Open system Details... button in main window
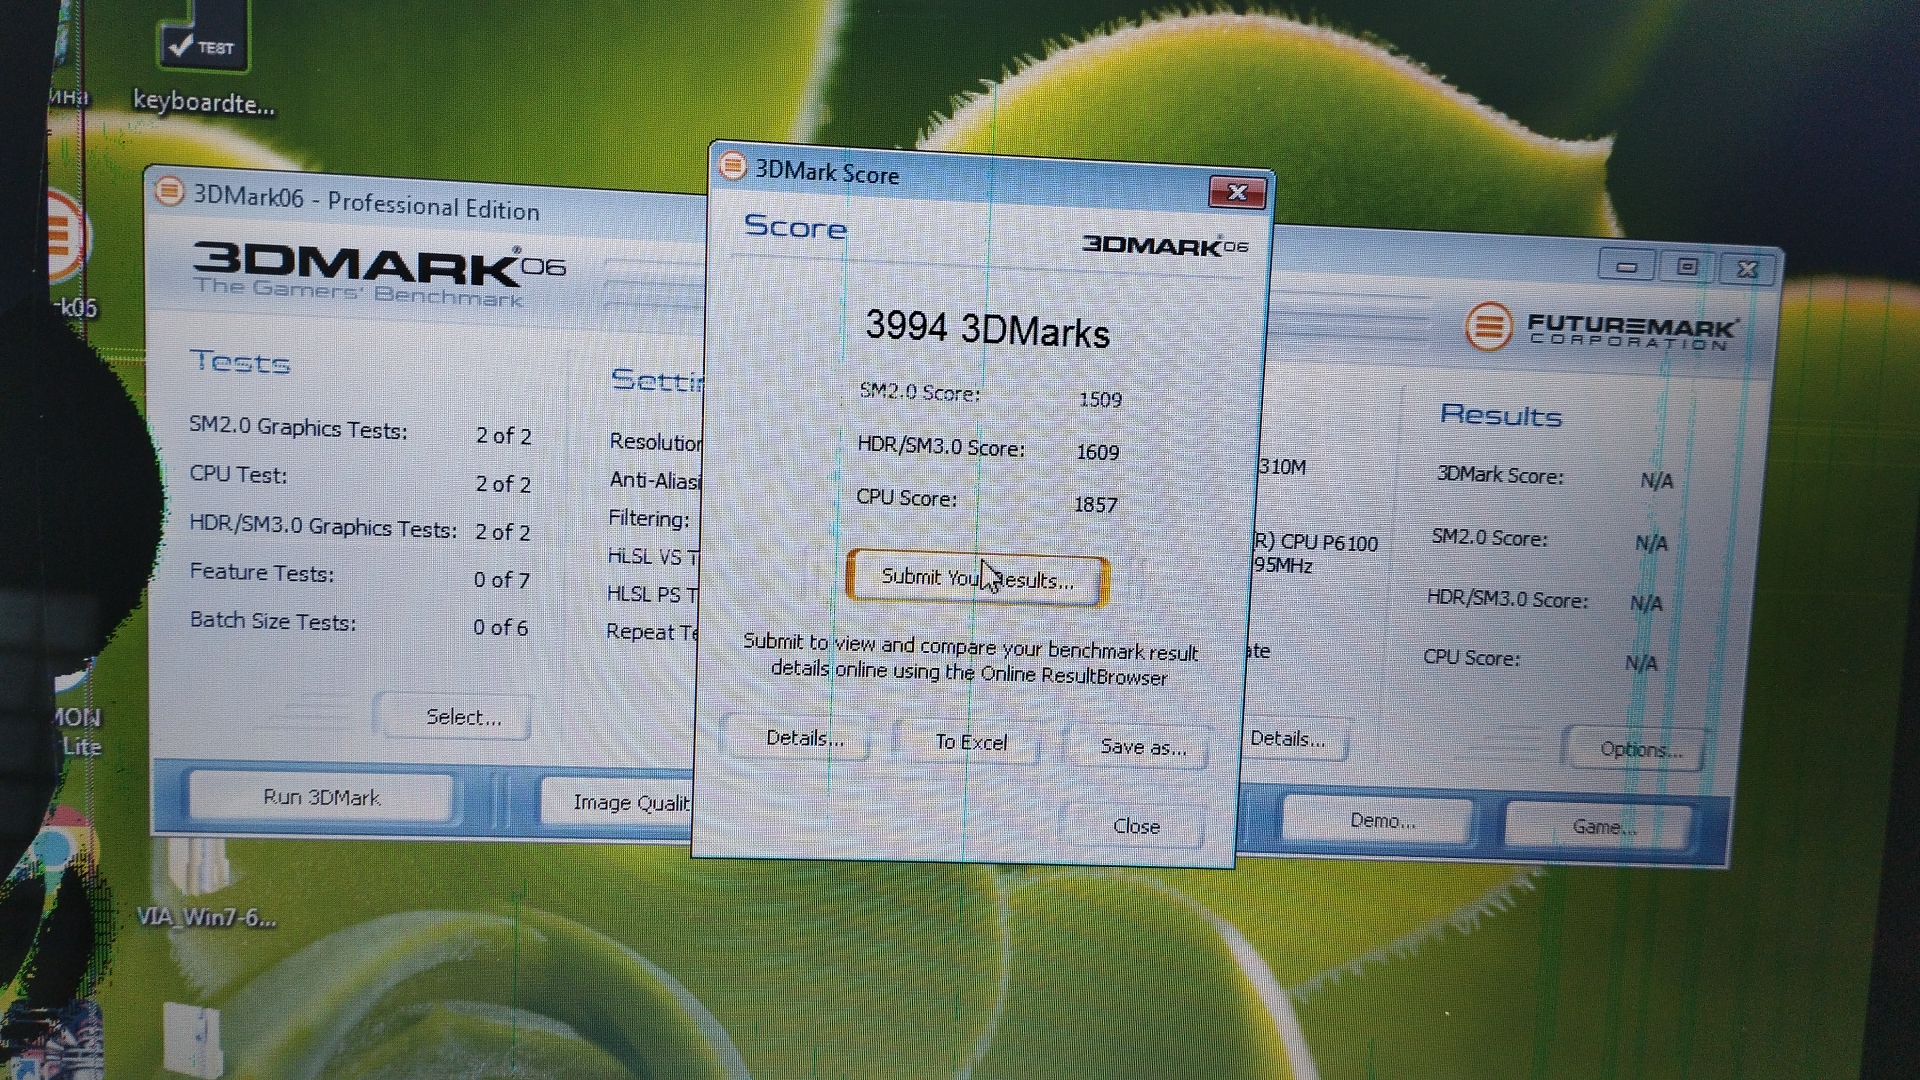 click(x=1289, y=739)
